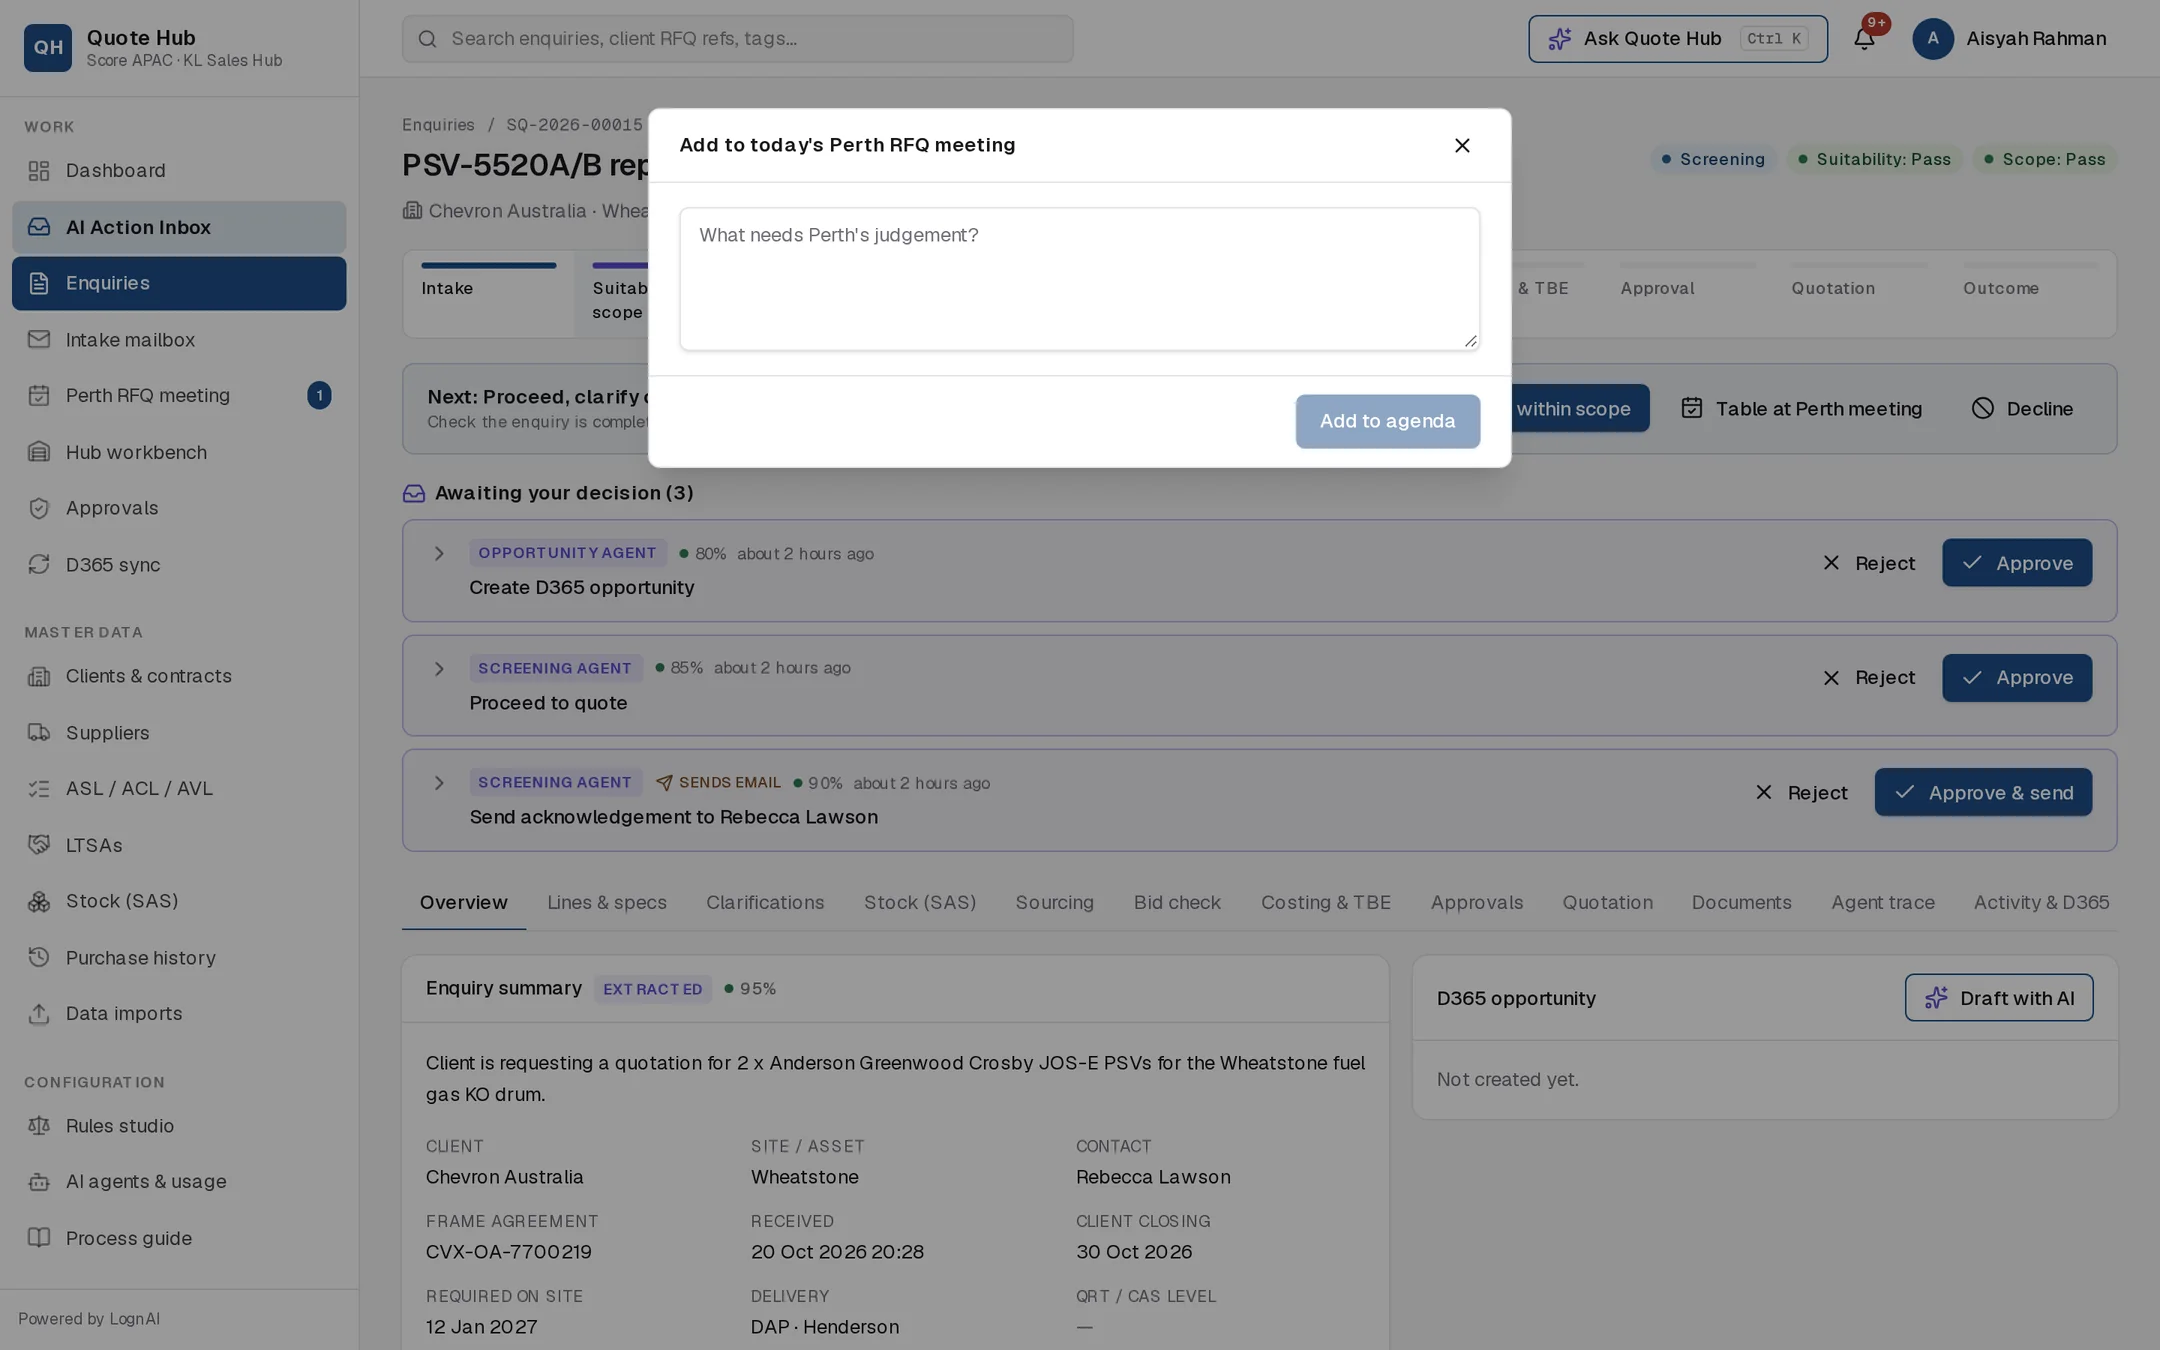Open Rules studio scales icon
Screen dimensions: 2160x1350
point(39,1125)
